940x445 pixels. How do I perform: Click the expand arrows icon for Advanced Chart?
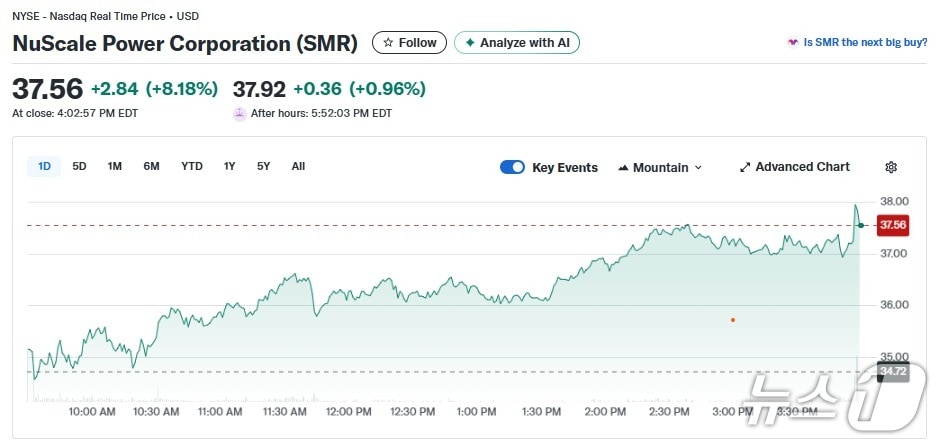coord(745,167)
